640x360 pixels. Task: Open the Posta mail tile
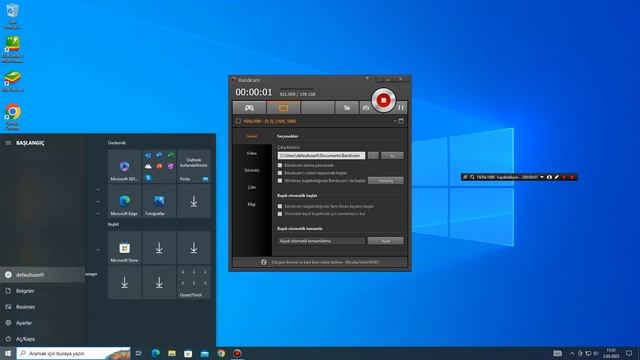(x=194, y=166)
